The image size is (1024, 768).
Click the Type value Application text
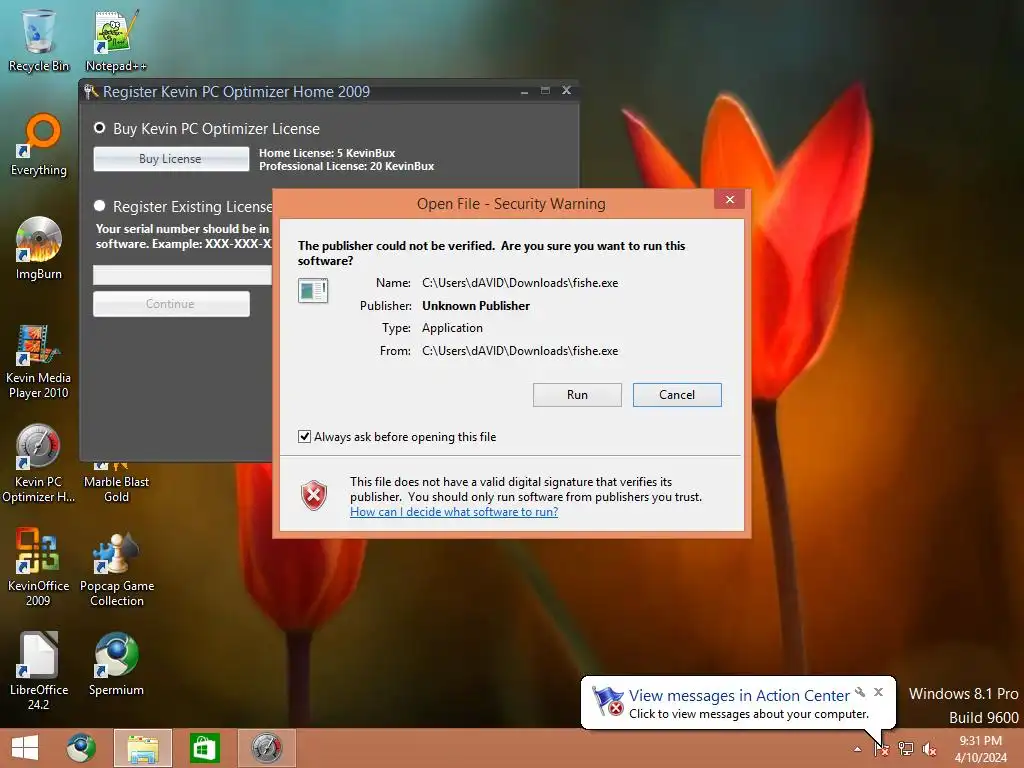tap(452, 328)
